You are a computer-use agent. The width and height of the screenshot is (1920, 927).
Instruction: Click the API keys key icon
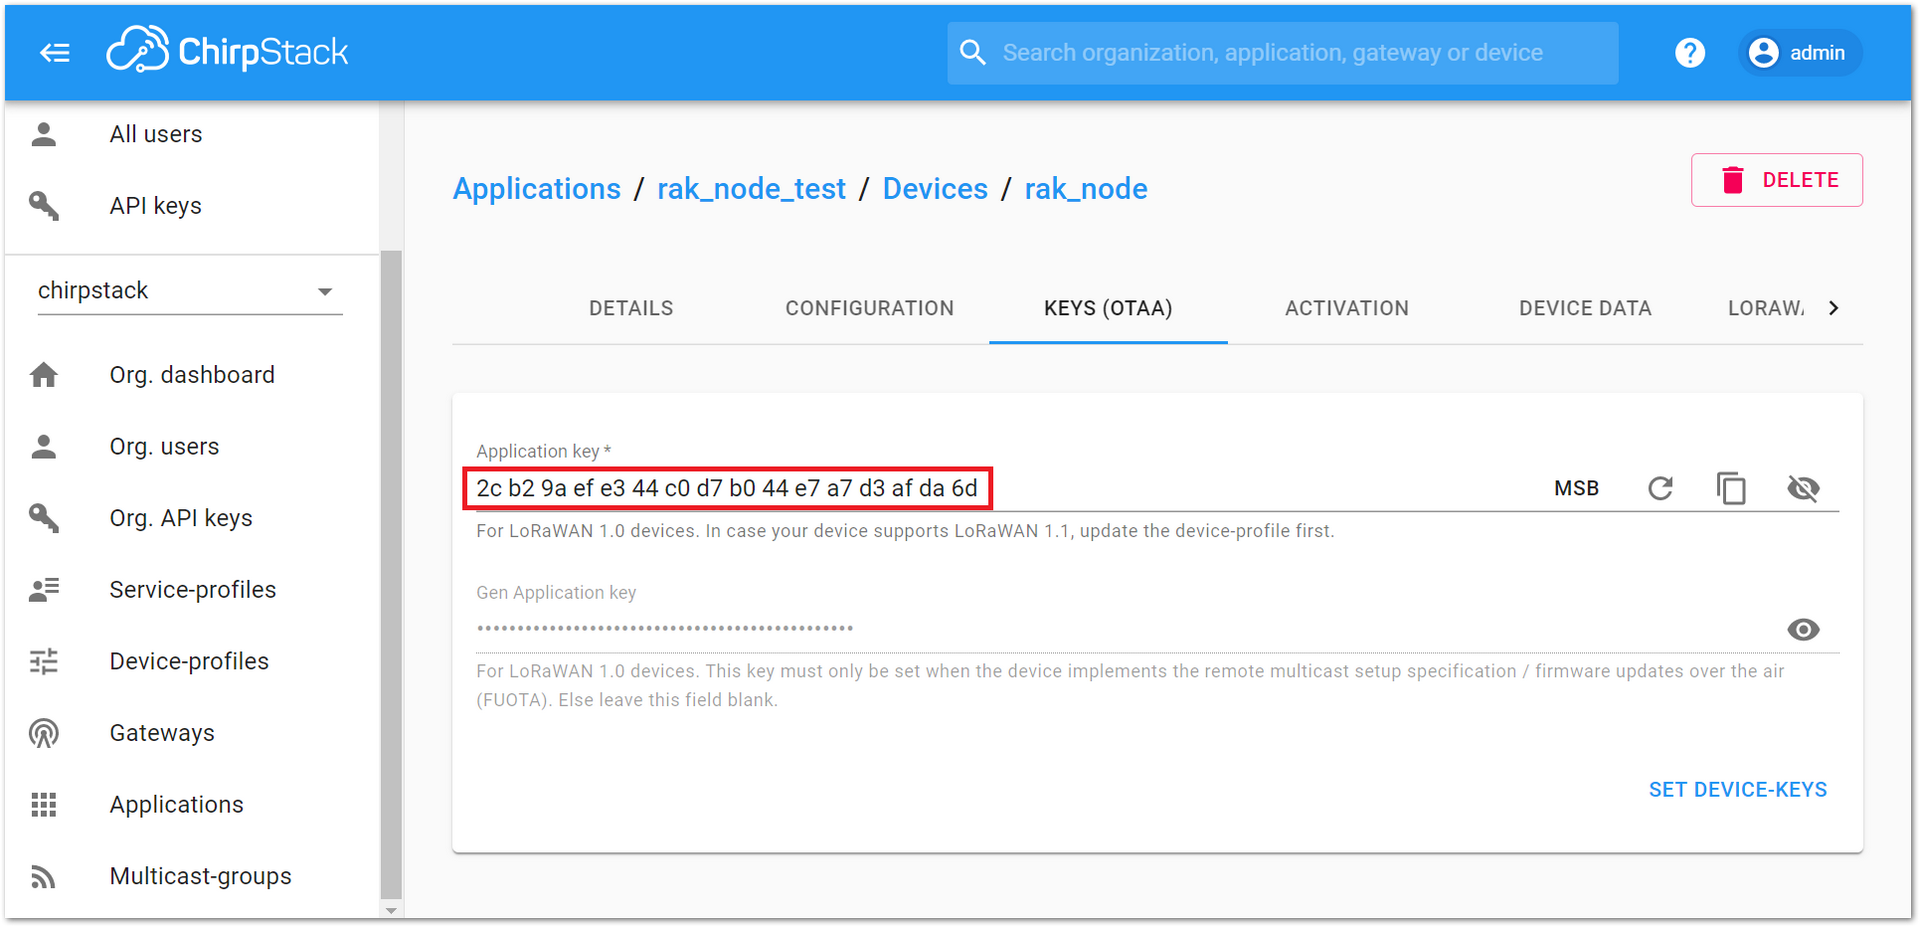click(44, 205)
